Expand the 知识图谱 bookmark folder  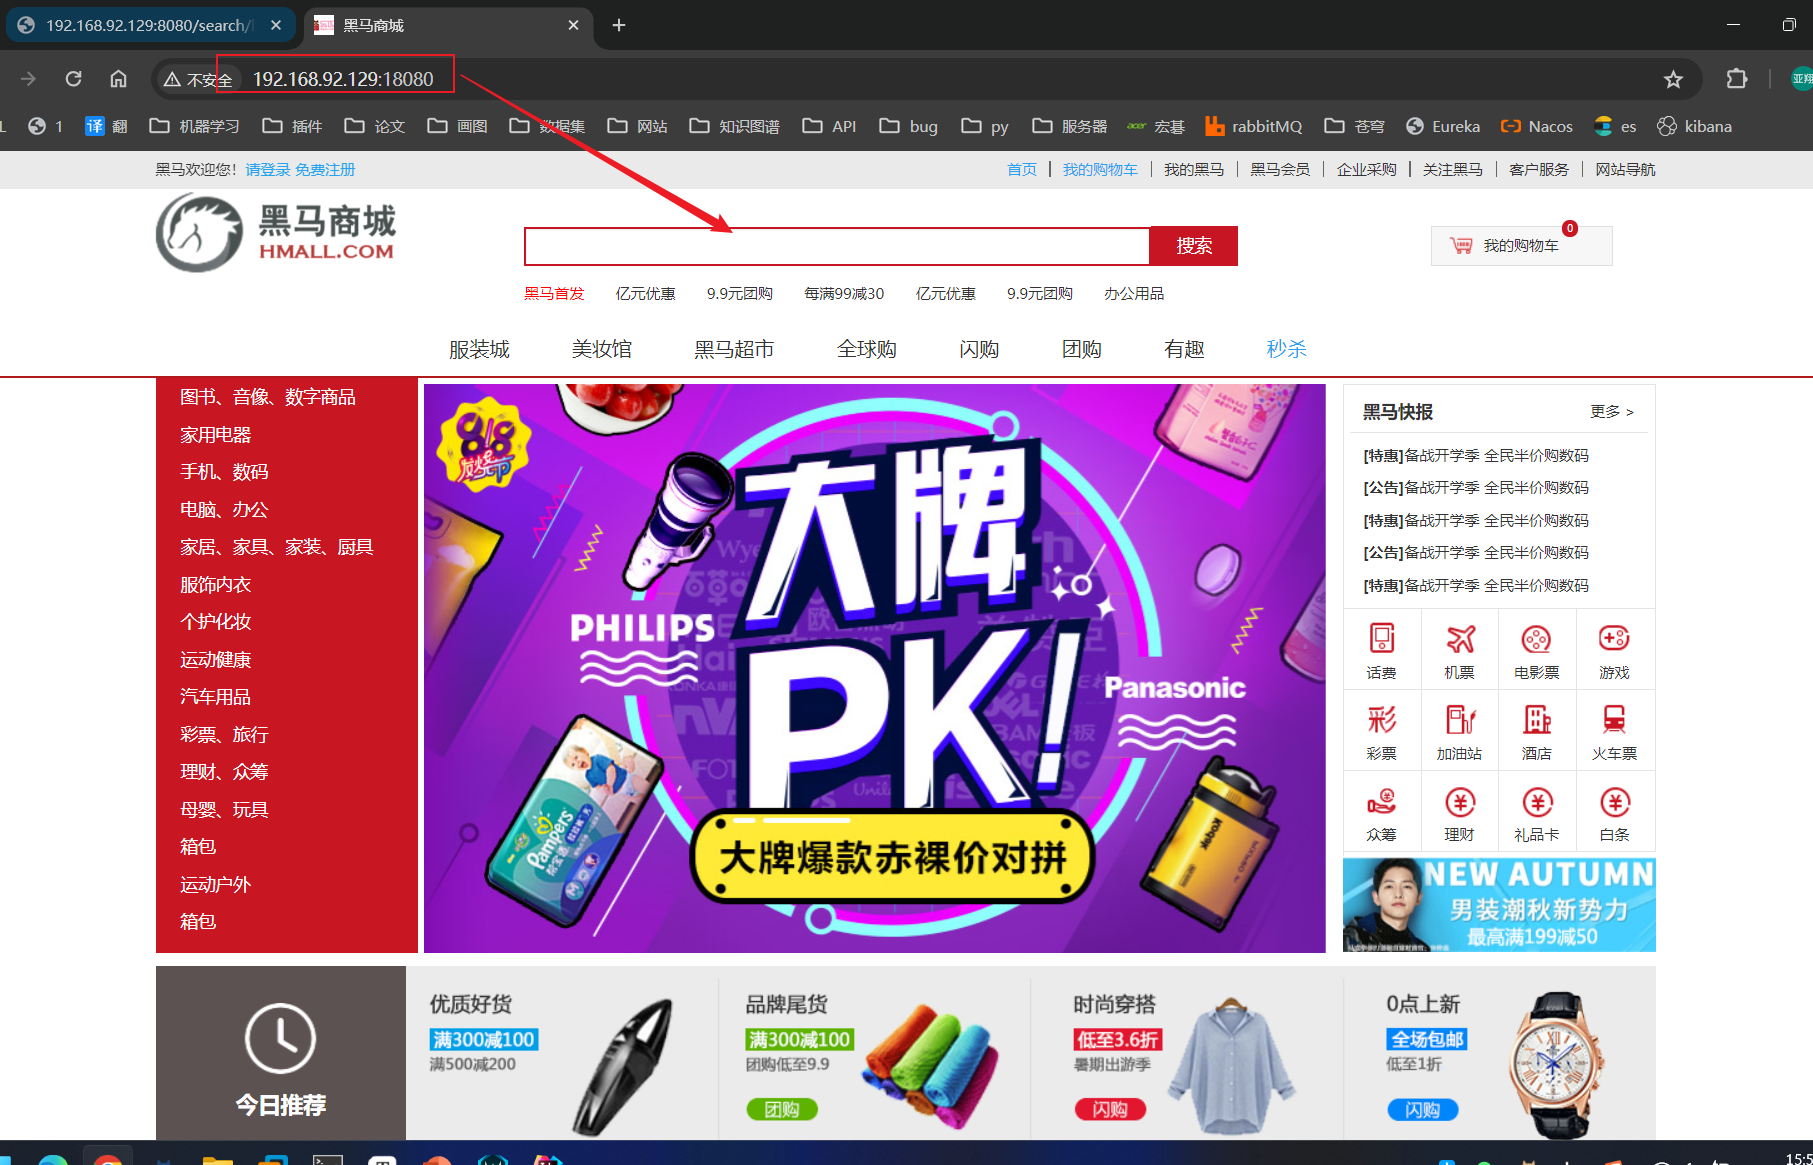click(x=734, y=126)
